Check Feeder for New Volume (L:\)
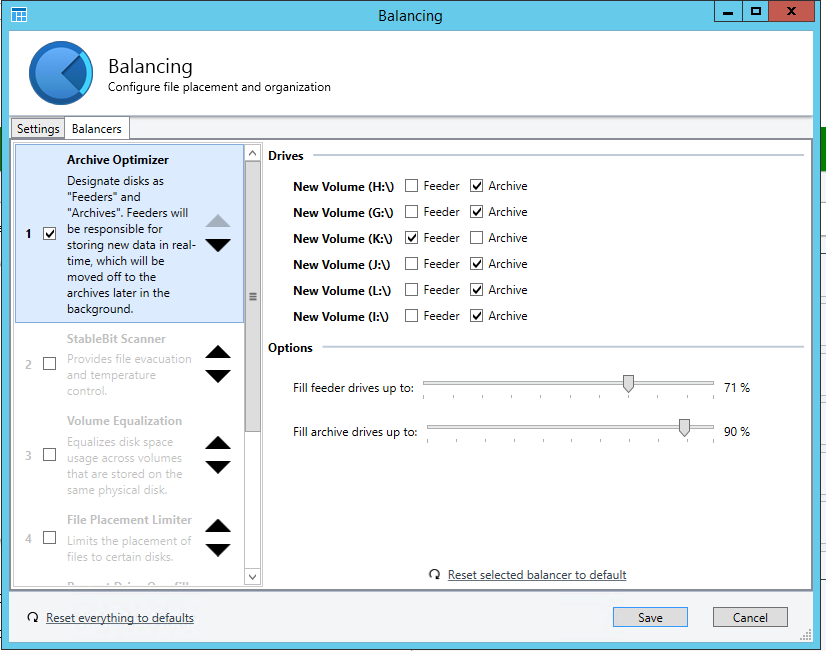The height and width of the screenshot is (651, 826). point(411,289)
